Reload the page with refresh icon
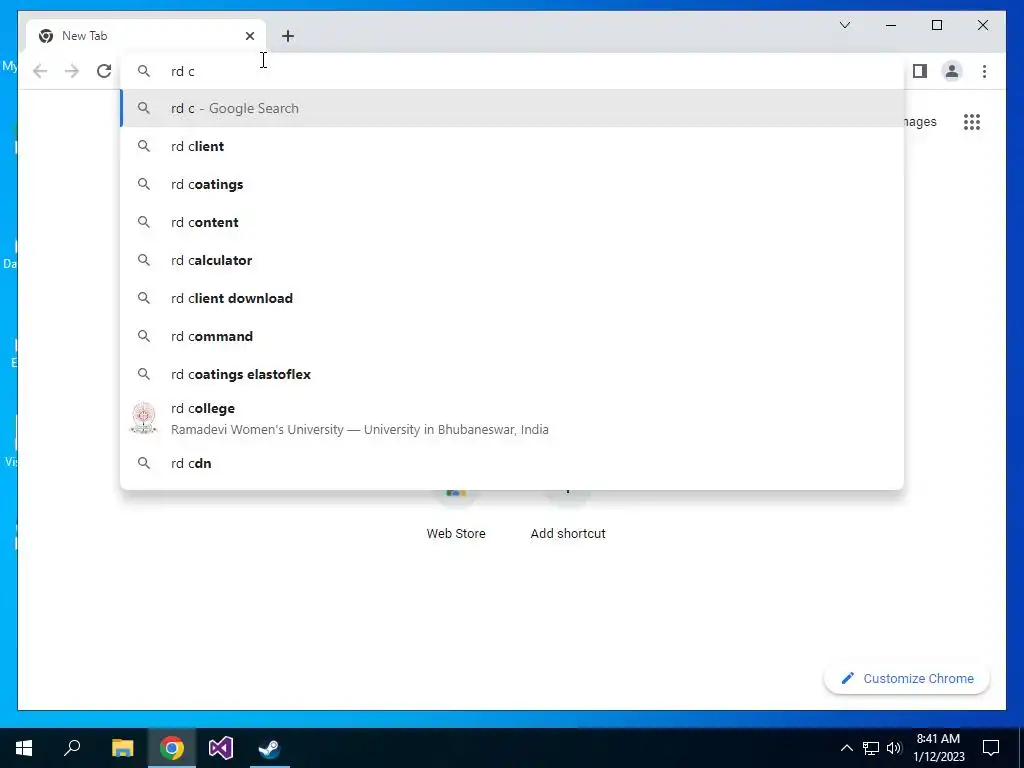Screen dimensions: 1024x768 click(x=104, y=71)
